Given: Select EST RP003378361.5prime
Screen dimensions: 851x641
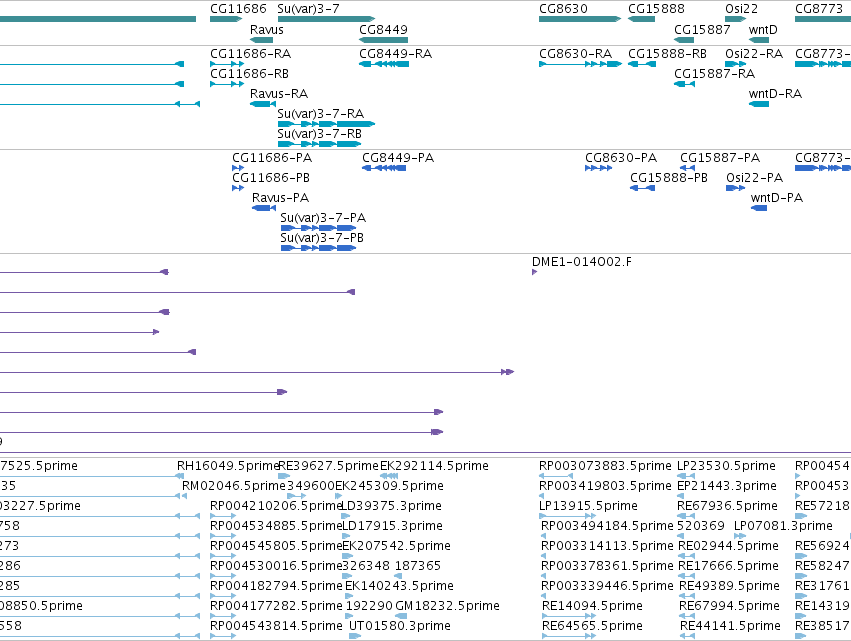Looking at the screenshot, I should (607, 566).
